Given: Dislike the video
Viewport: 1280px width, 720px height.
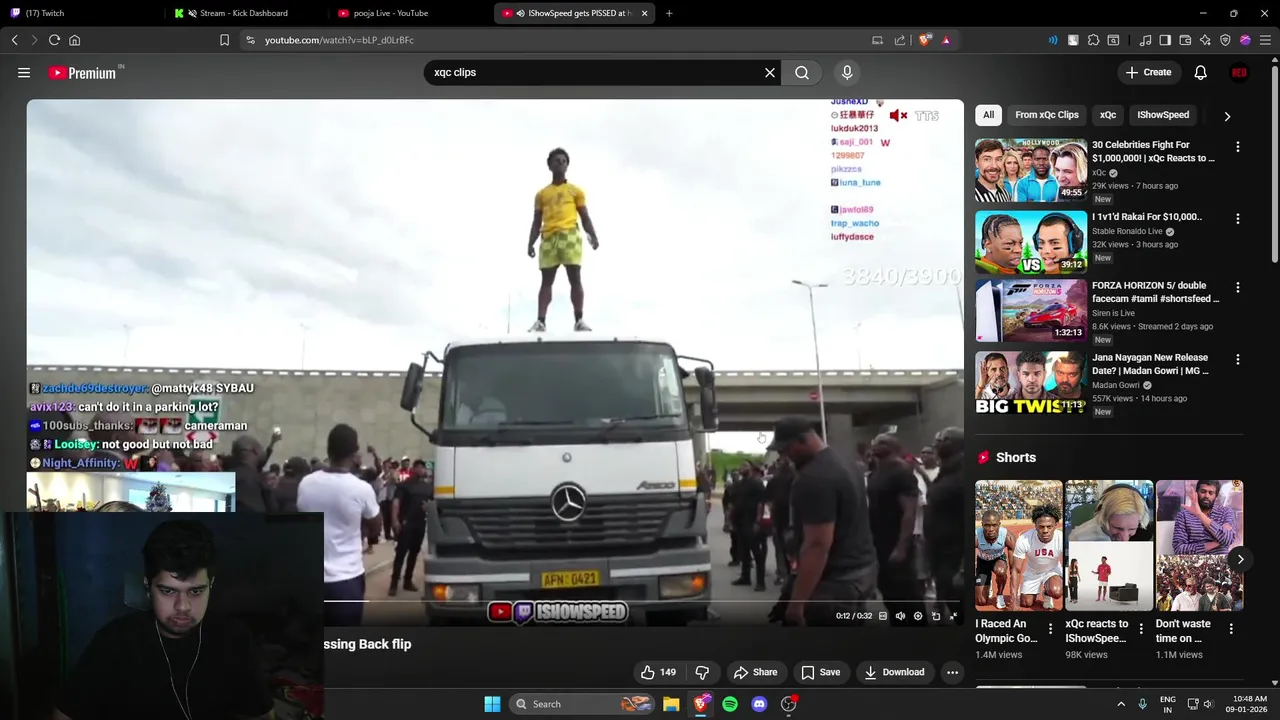Looking at the screenshot, I should pos(702,672).
